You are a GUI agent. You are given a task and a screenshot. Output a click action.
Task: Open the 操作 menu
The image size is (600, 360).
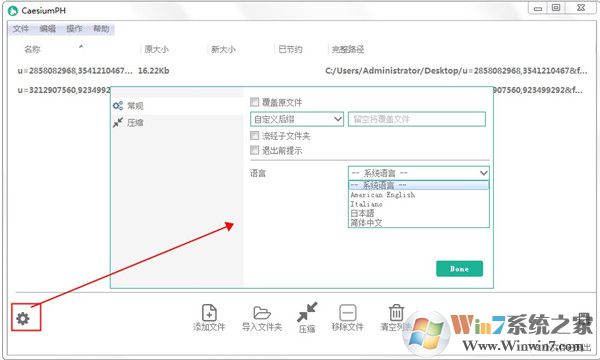pyautogui.click(x=74, y=29)
